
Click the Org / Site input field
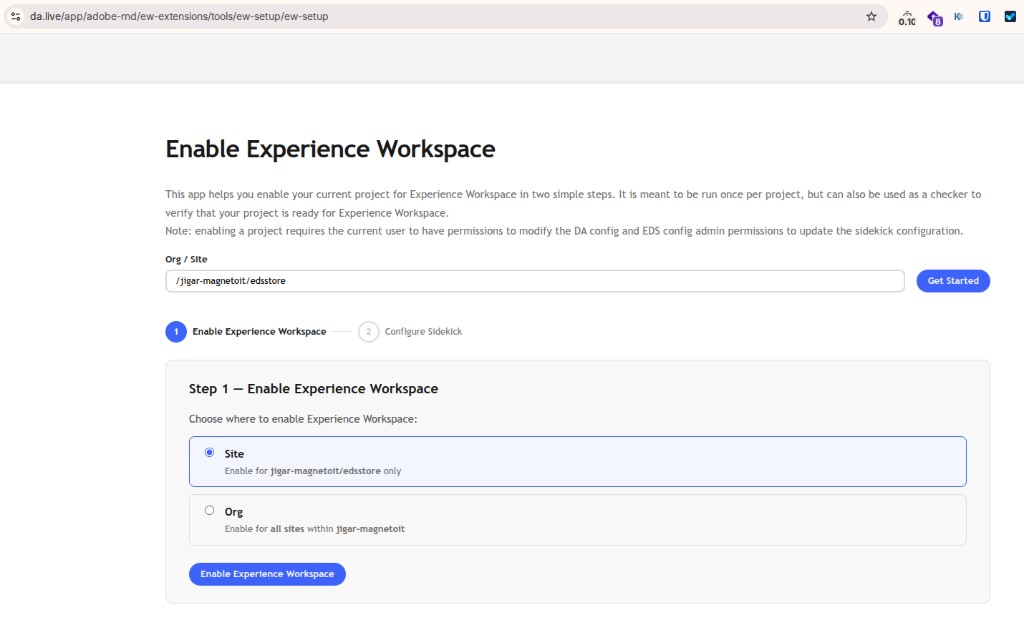[535, 281]
